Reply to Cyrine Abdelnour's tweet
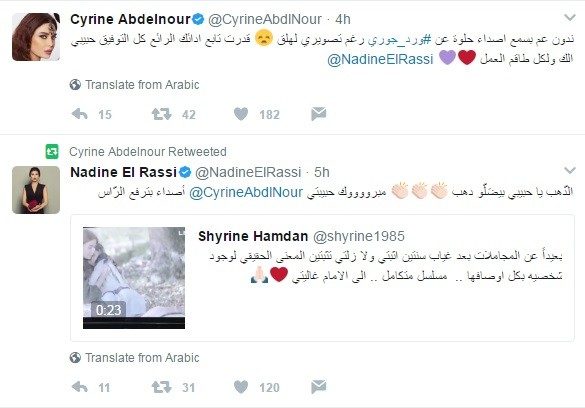The height and width of the screenshot is (408, 585). point(79,114)
